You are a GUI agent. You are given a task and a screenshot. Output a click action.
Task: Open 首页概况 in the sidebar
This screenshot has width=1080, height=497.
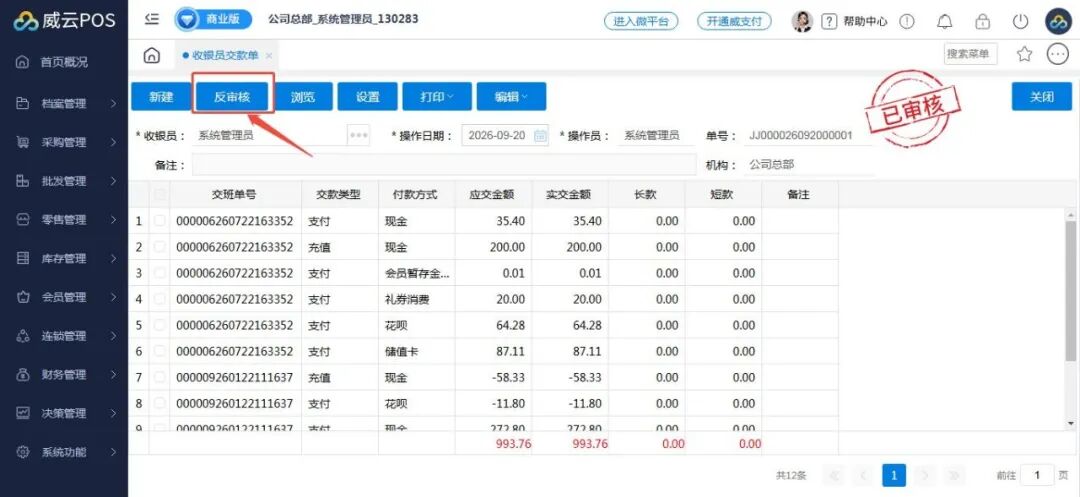pyautogui.click(x=64, y=62)
